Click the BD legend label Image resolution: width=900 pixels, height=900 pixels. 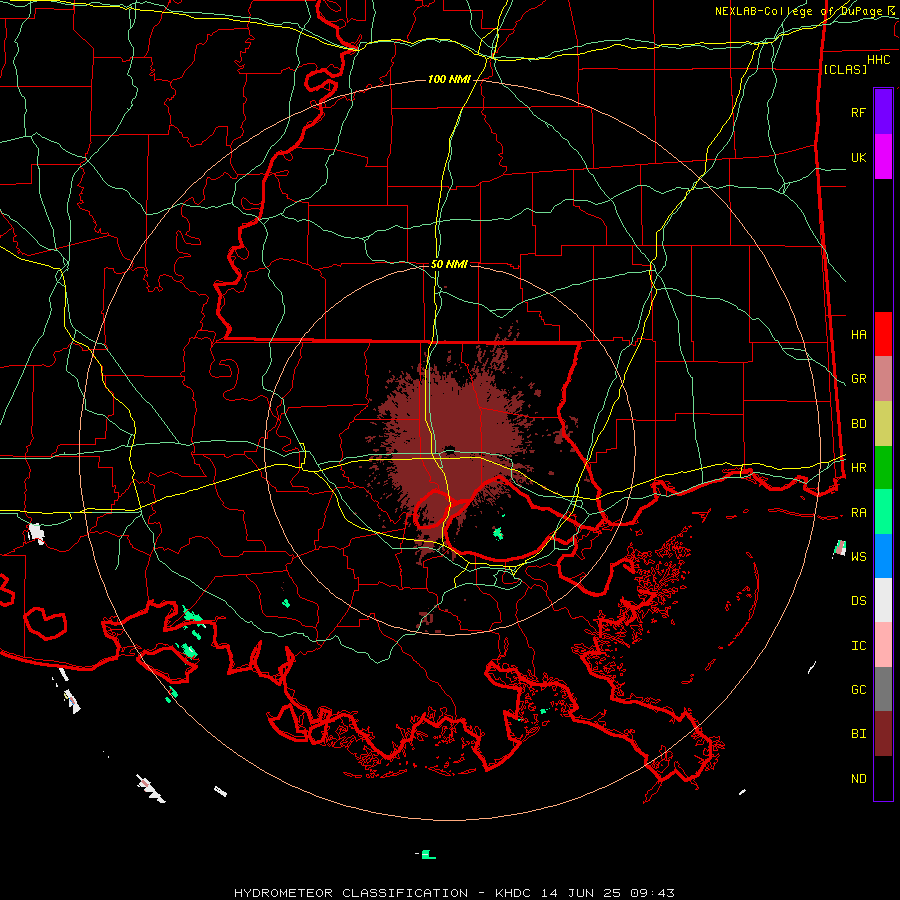coord(858,424)
